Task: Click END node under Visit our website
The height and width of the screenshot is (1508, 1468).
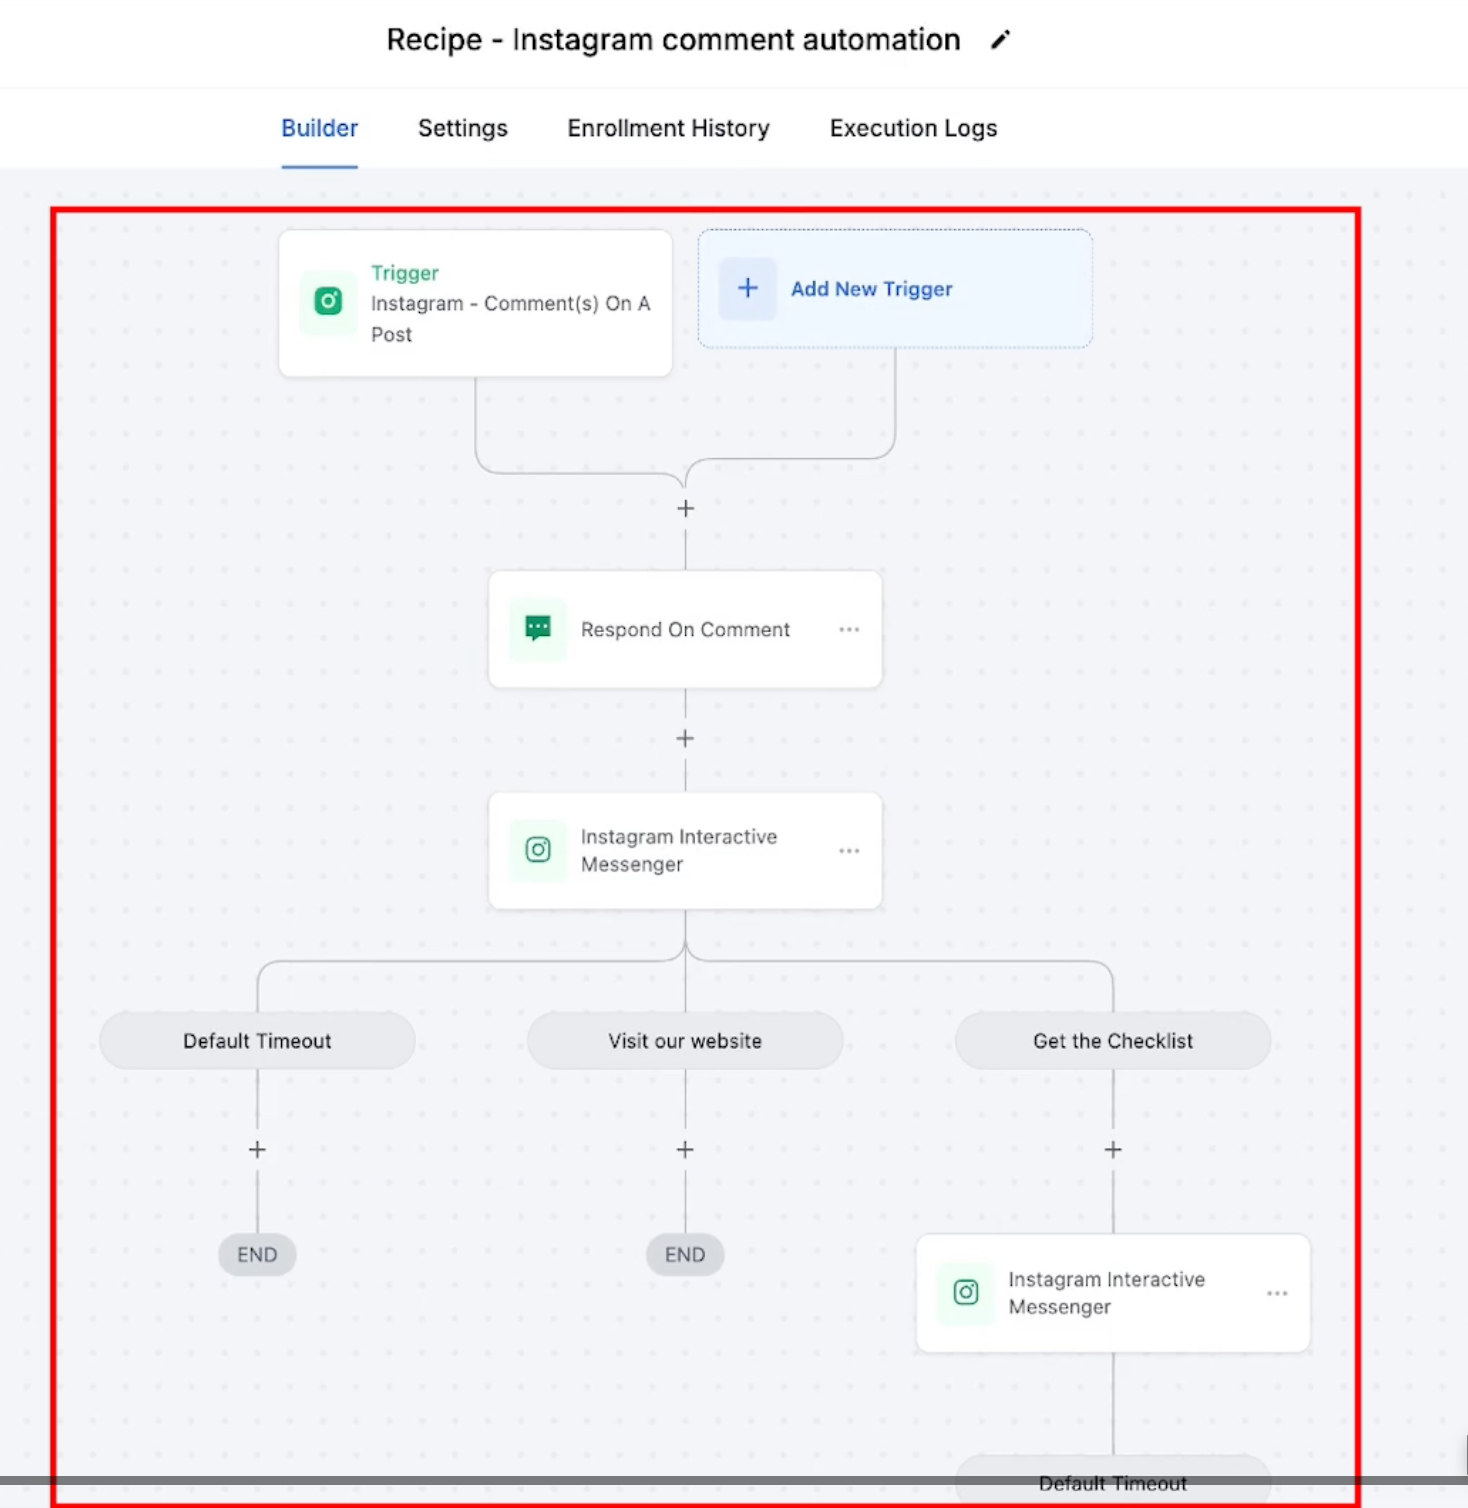Action: point(685,1255)
